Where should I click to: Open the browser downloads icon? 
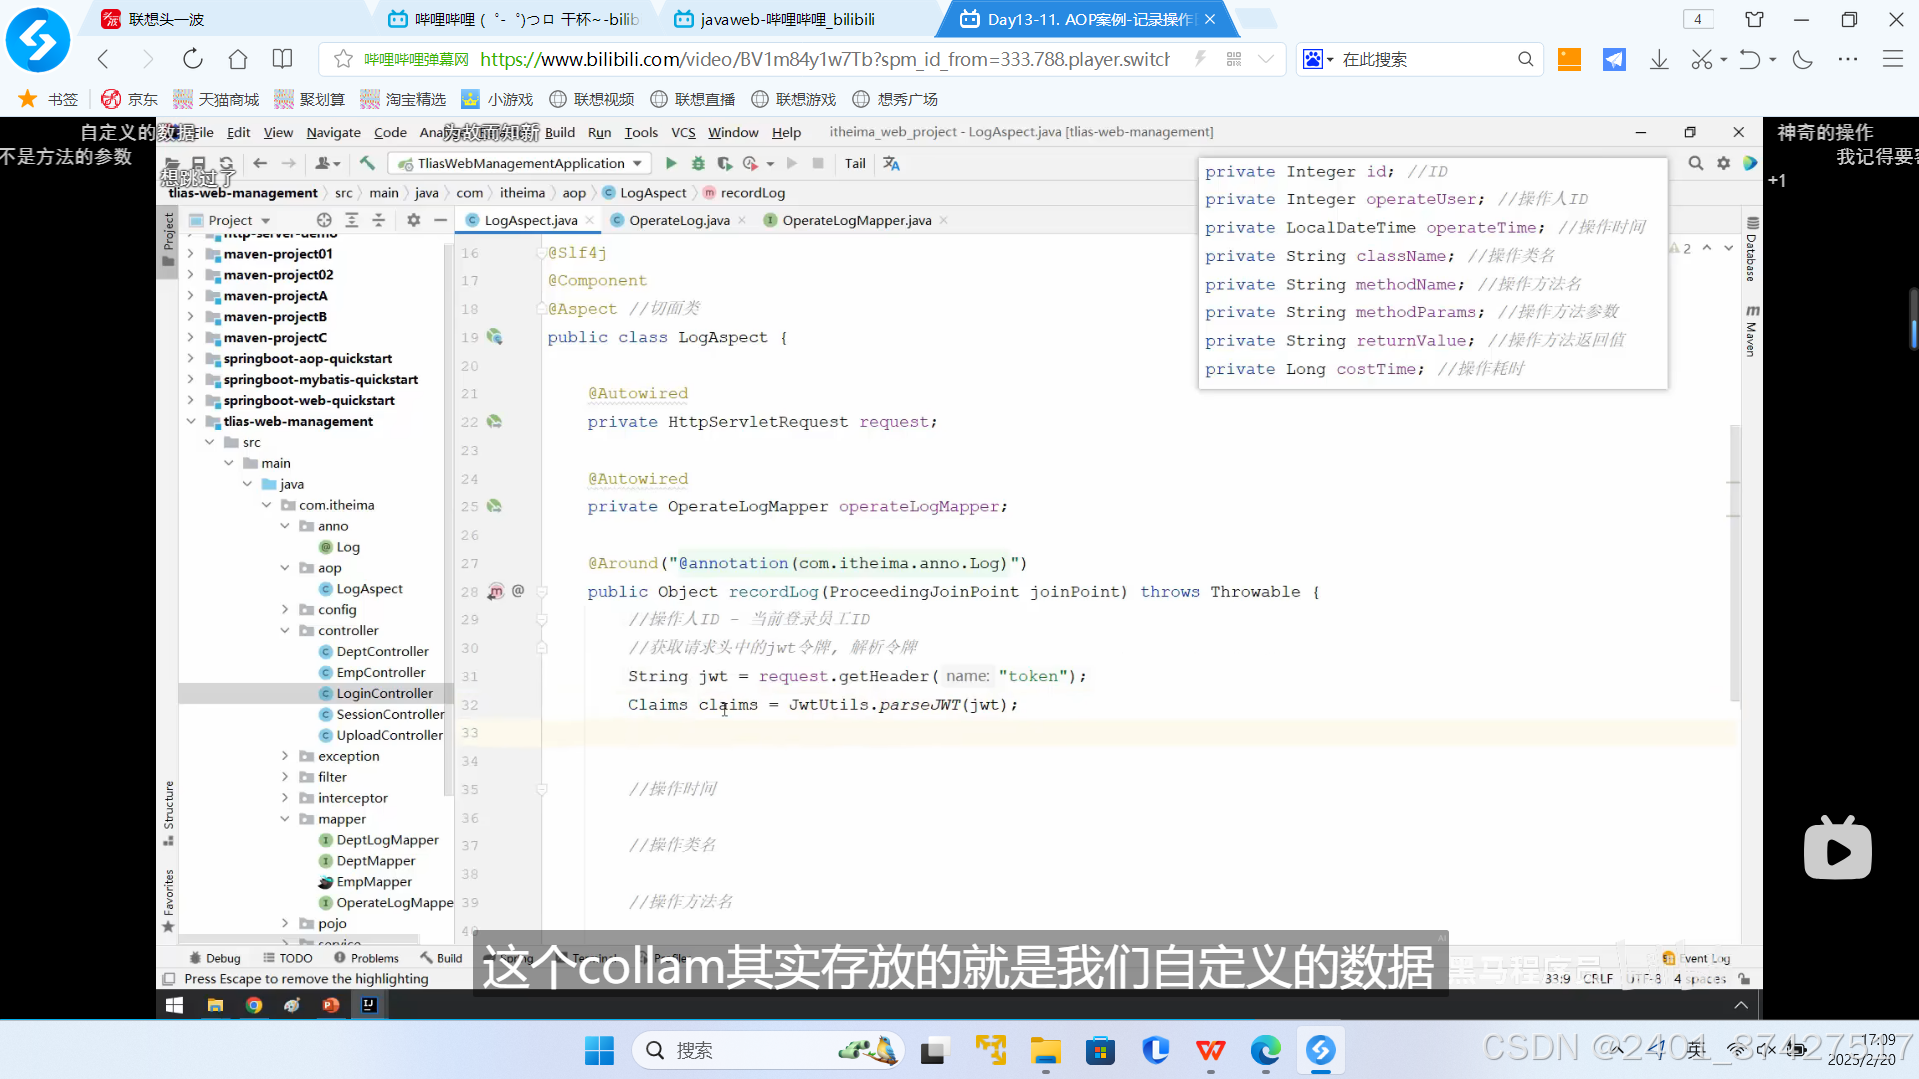1659,60
